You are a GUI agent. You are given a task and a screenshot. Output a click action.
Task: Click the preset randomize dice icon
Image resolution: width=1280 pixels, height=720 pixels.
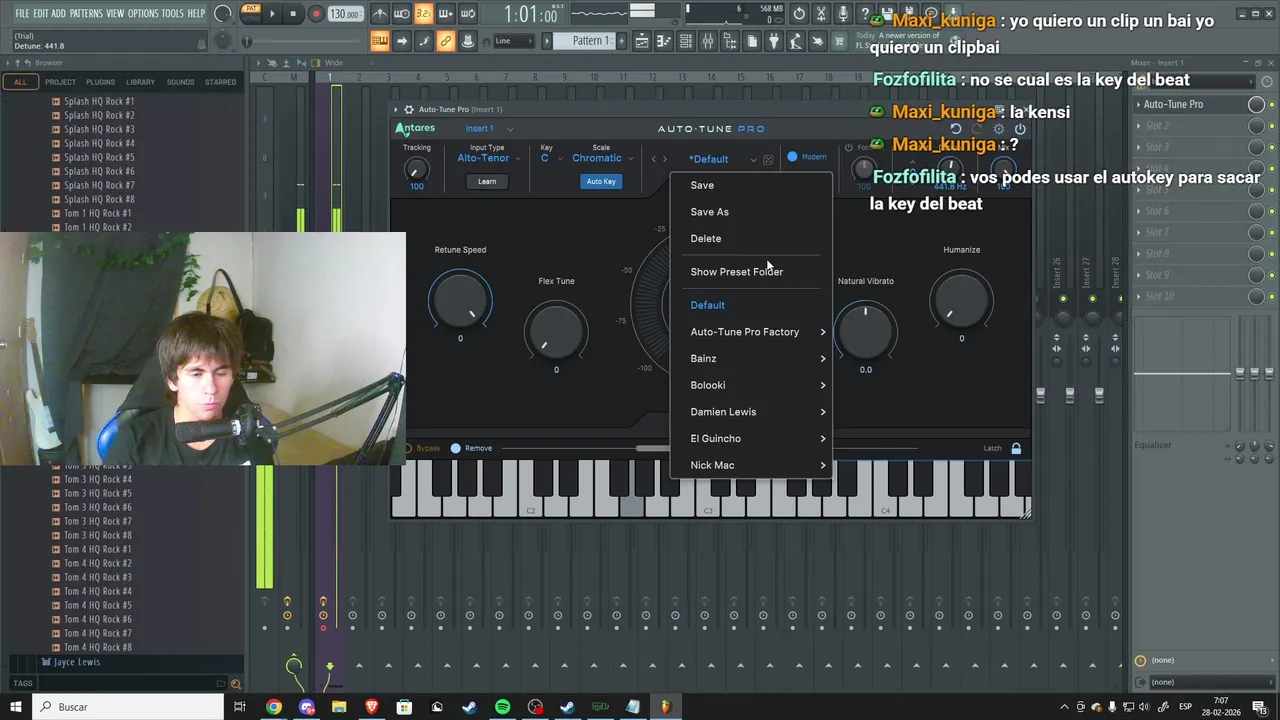[768, 159]
